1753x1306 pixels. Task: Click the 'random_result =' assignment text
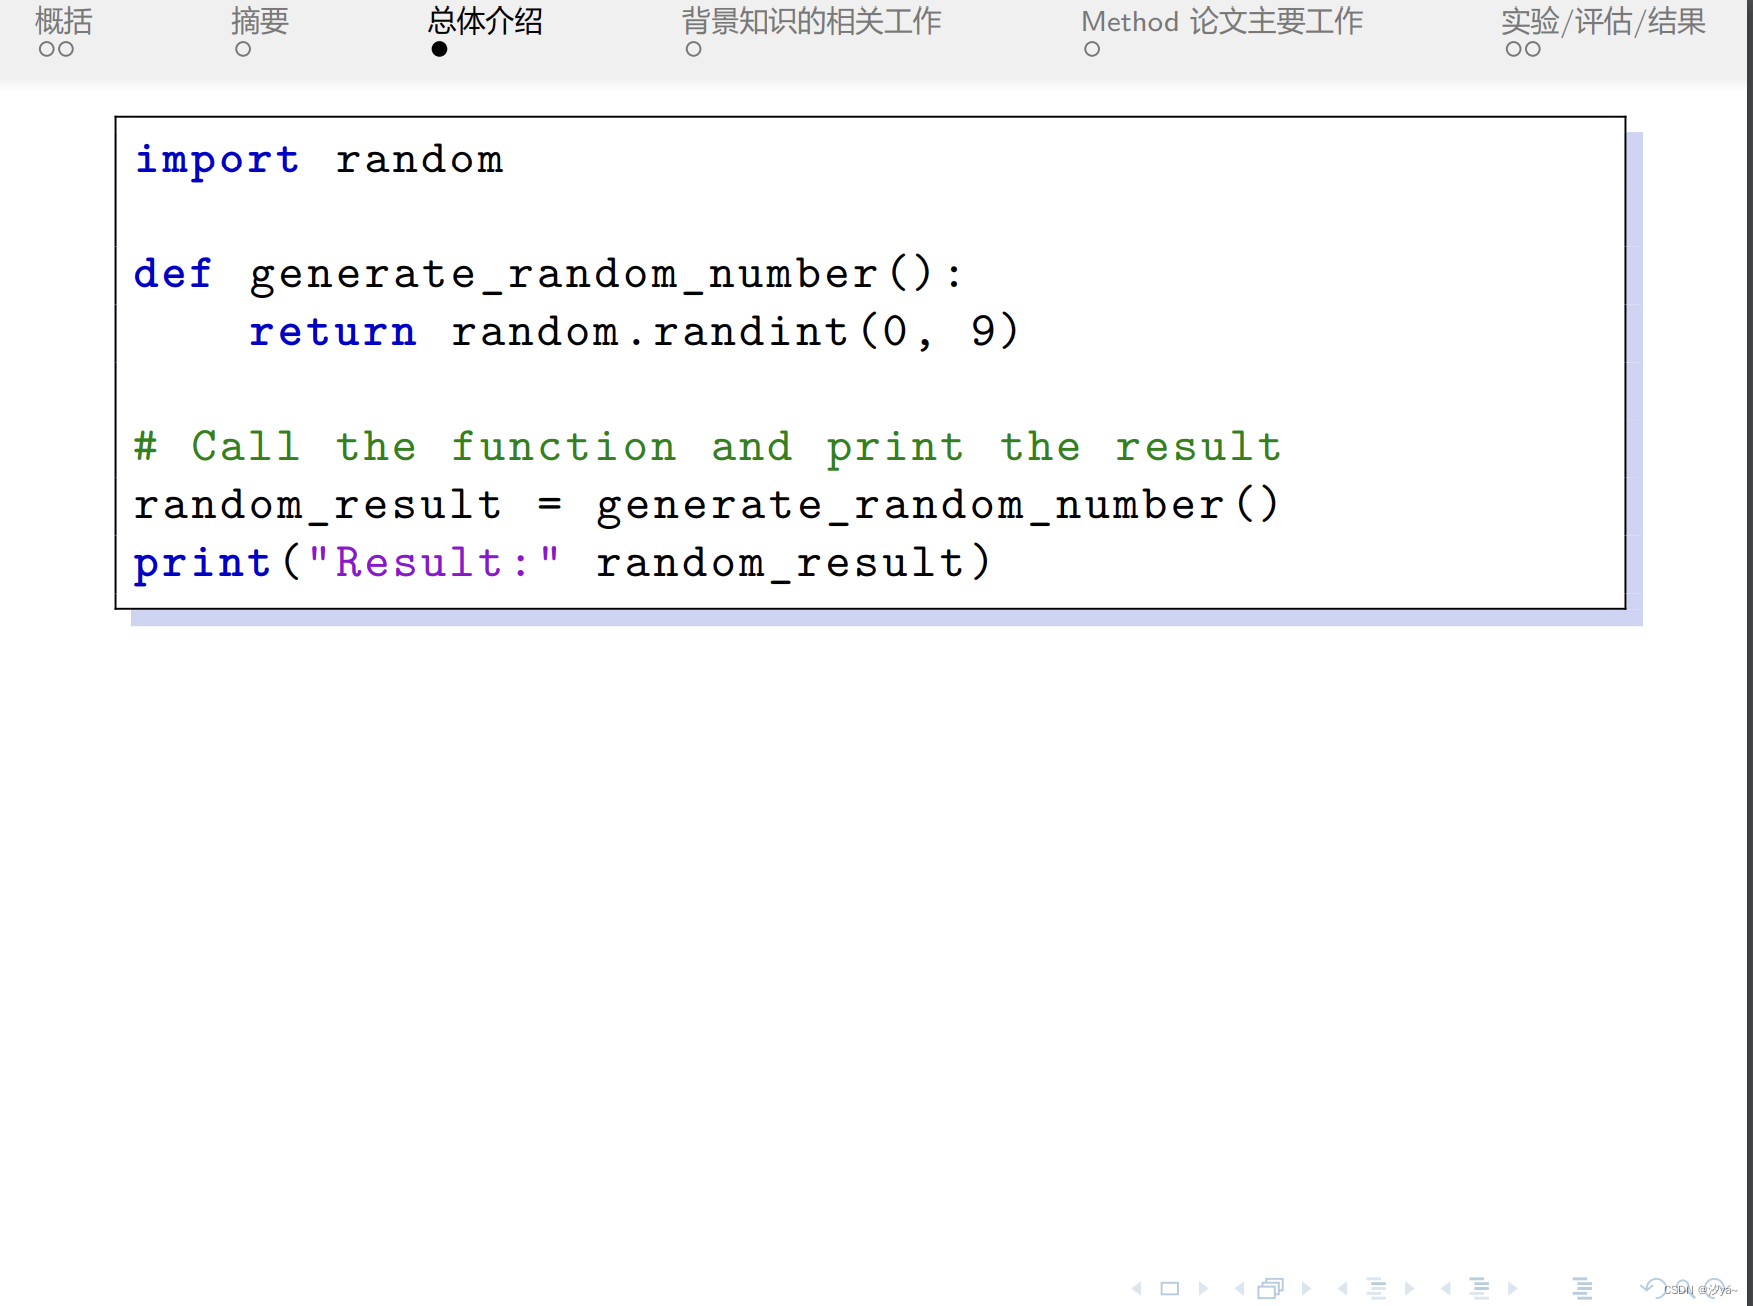coord(348,505)
